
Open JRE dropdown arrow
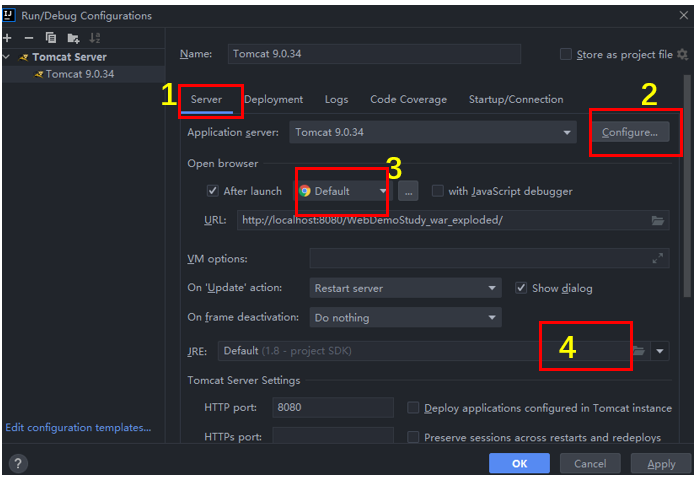coord(660,351)
